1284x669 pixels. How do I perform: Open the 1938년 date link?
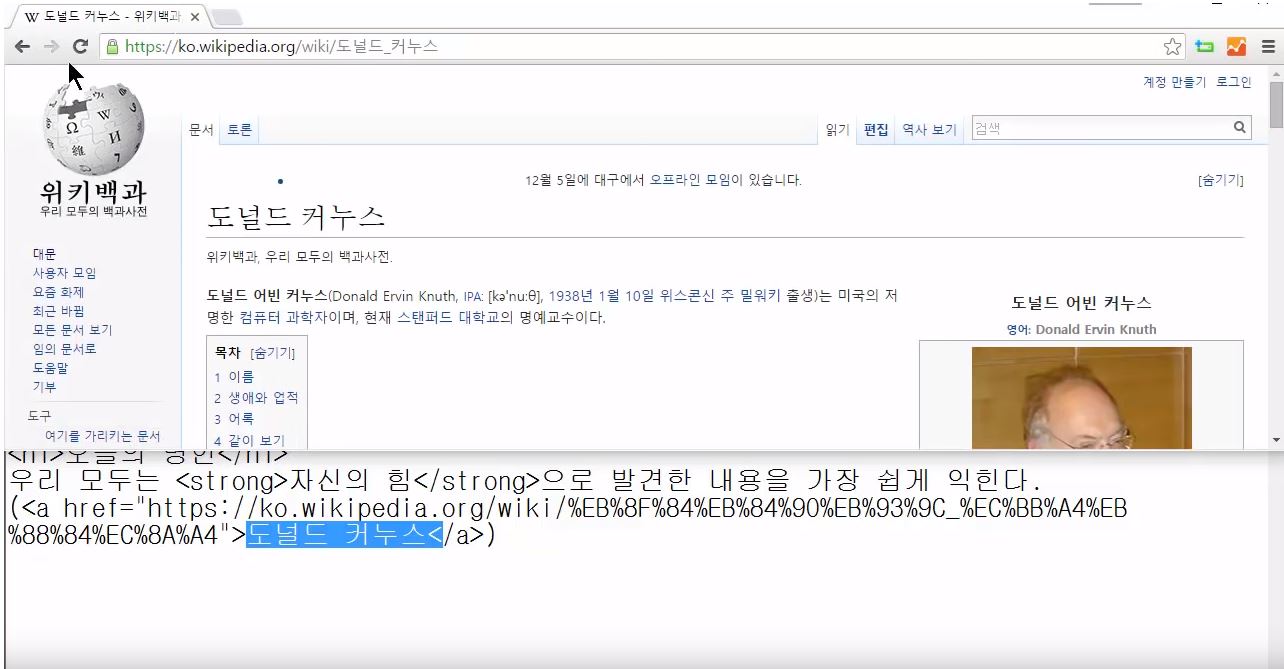(570, 296)
